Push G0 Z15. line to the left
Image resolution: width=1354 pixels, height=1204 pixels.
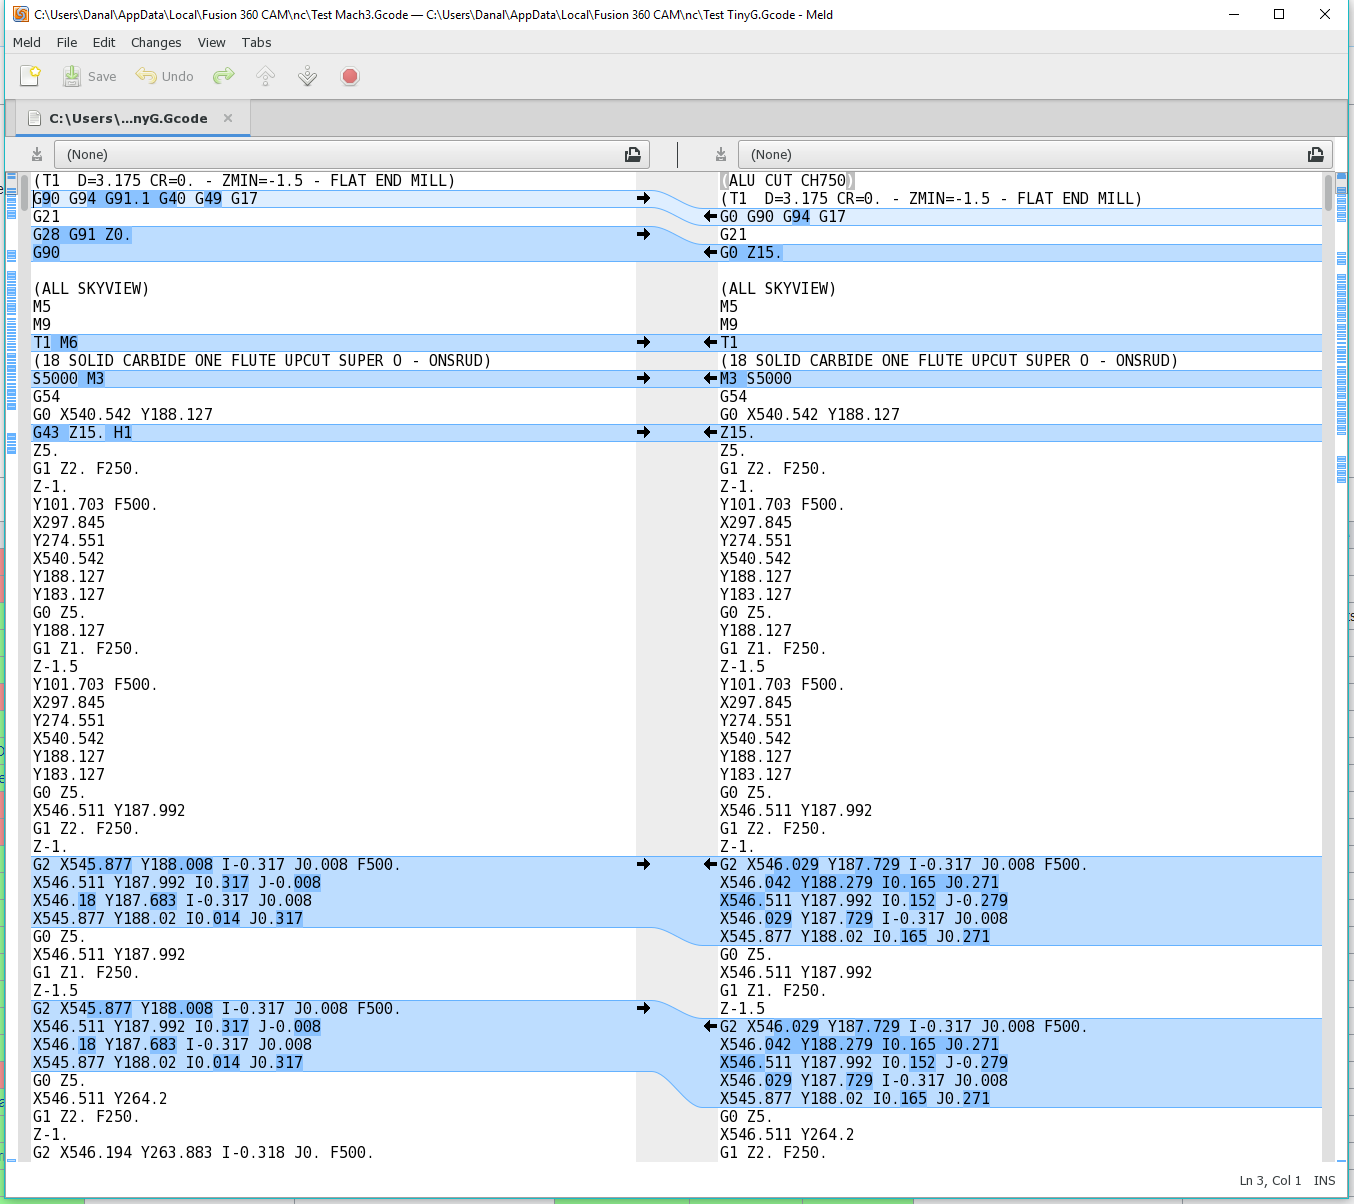coord(710,252)
